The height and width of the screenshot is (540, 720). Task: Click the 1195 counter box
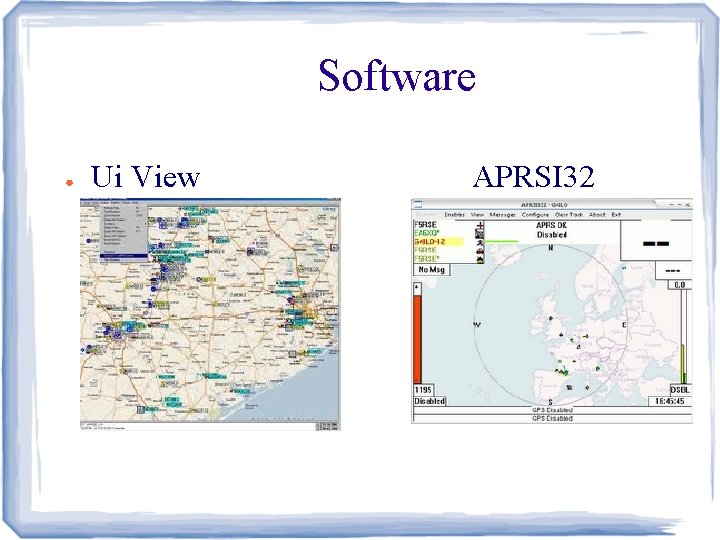tap(423, 390)
